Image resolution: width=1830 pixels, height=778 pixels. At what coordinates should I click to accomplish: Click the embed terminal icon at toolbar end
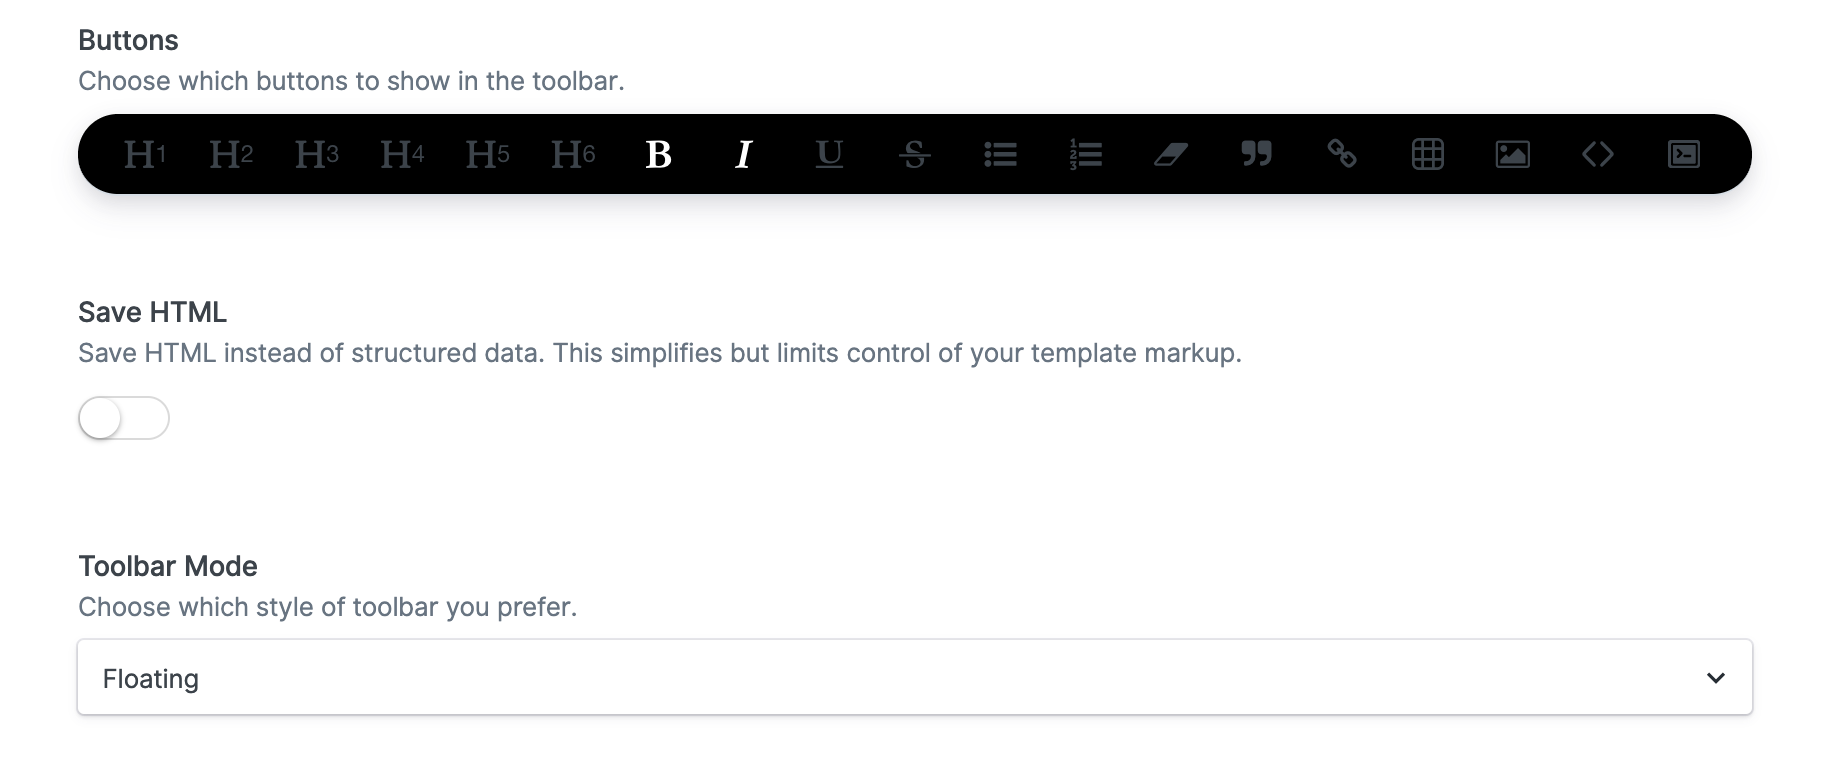coord(1683,154)
